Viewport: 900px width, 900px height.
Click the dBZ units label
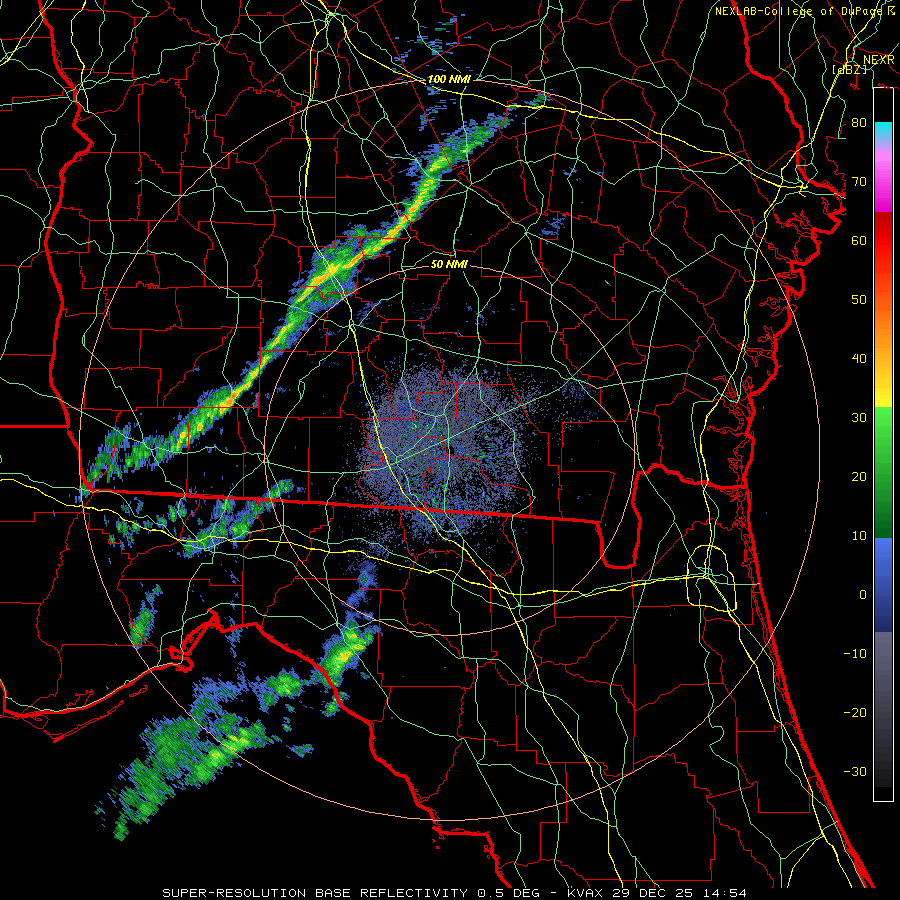[849, 69]
